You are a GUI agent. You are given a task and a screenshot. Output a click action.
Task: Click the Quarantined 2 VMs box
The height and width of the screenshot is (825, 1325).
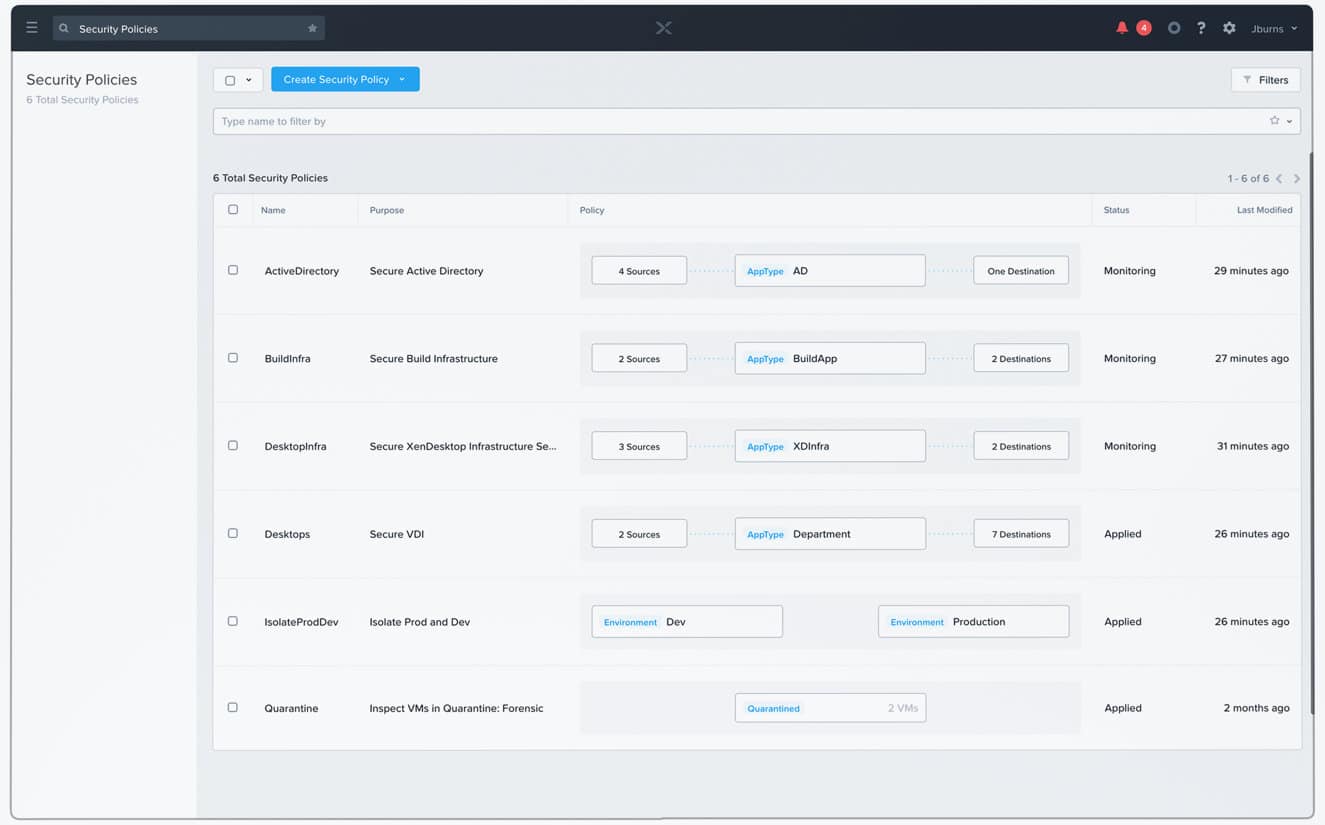830,708
